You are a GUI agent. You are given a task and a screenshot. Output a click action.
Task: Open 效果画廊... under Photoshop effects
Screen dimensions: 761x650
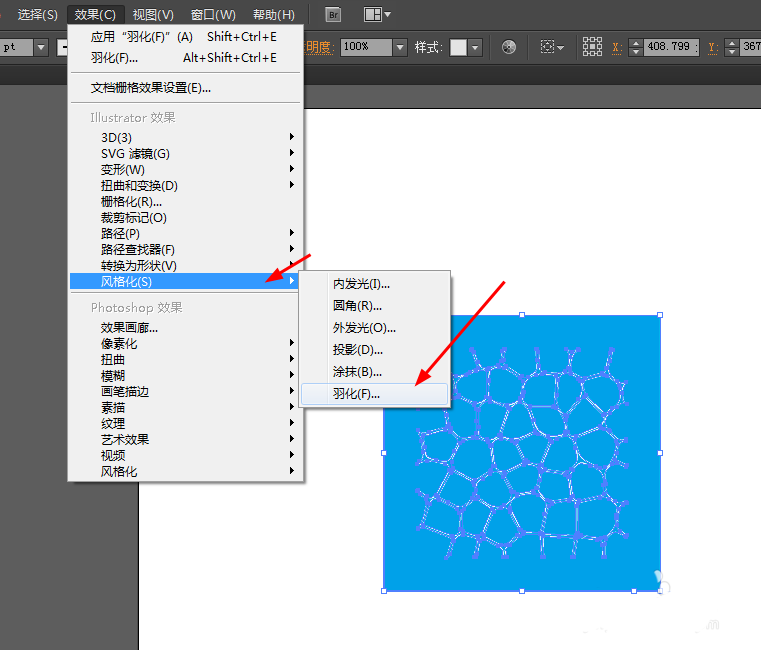click(129, 327)
